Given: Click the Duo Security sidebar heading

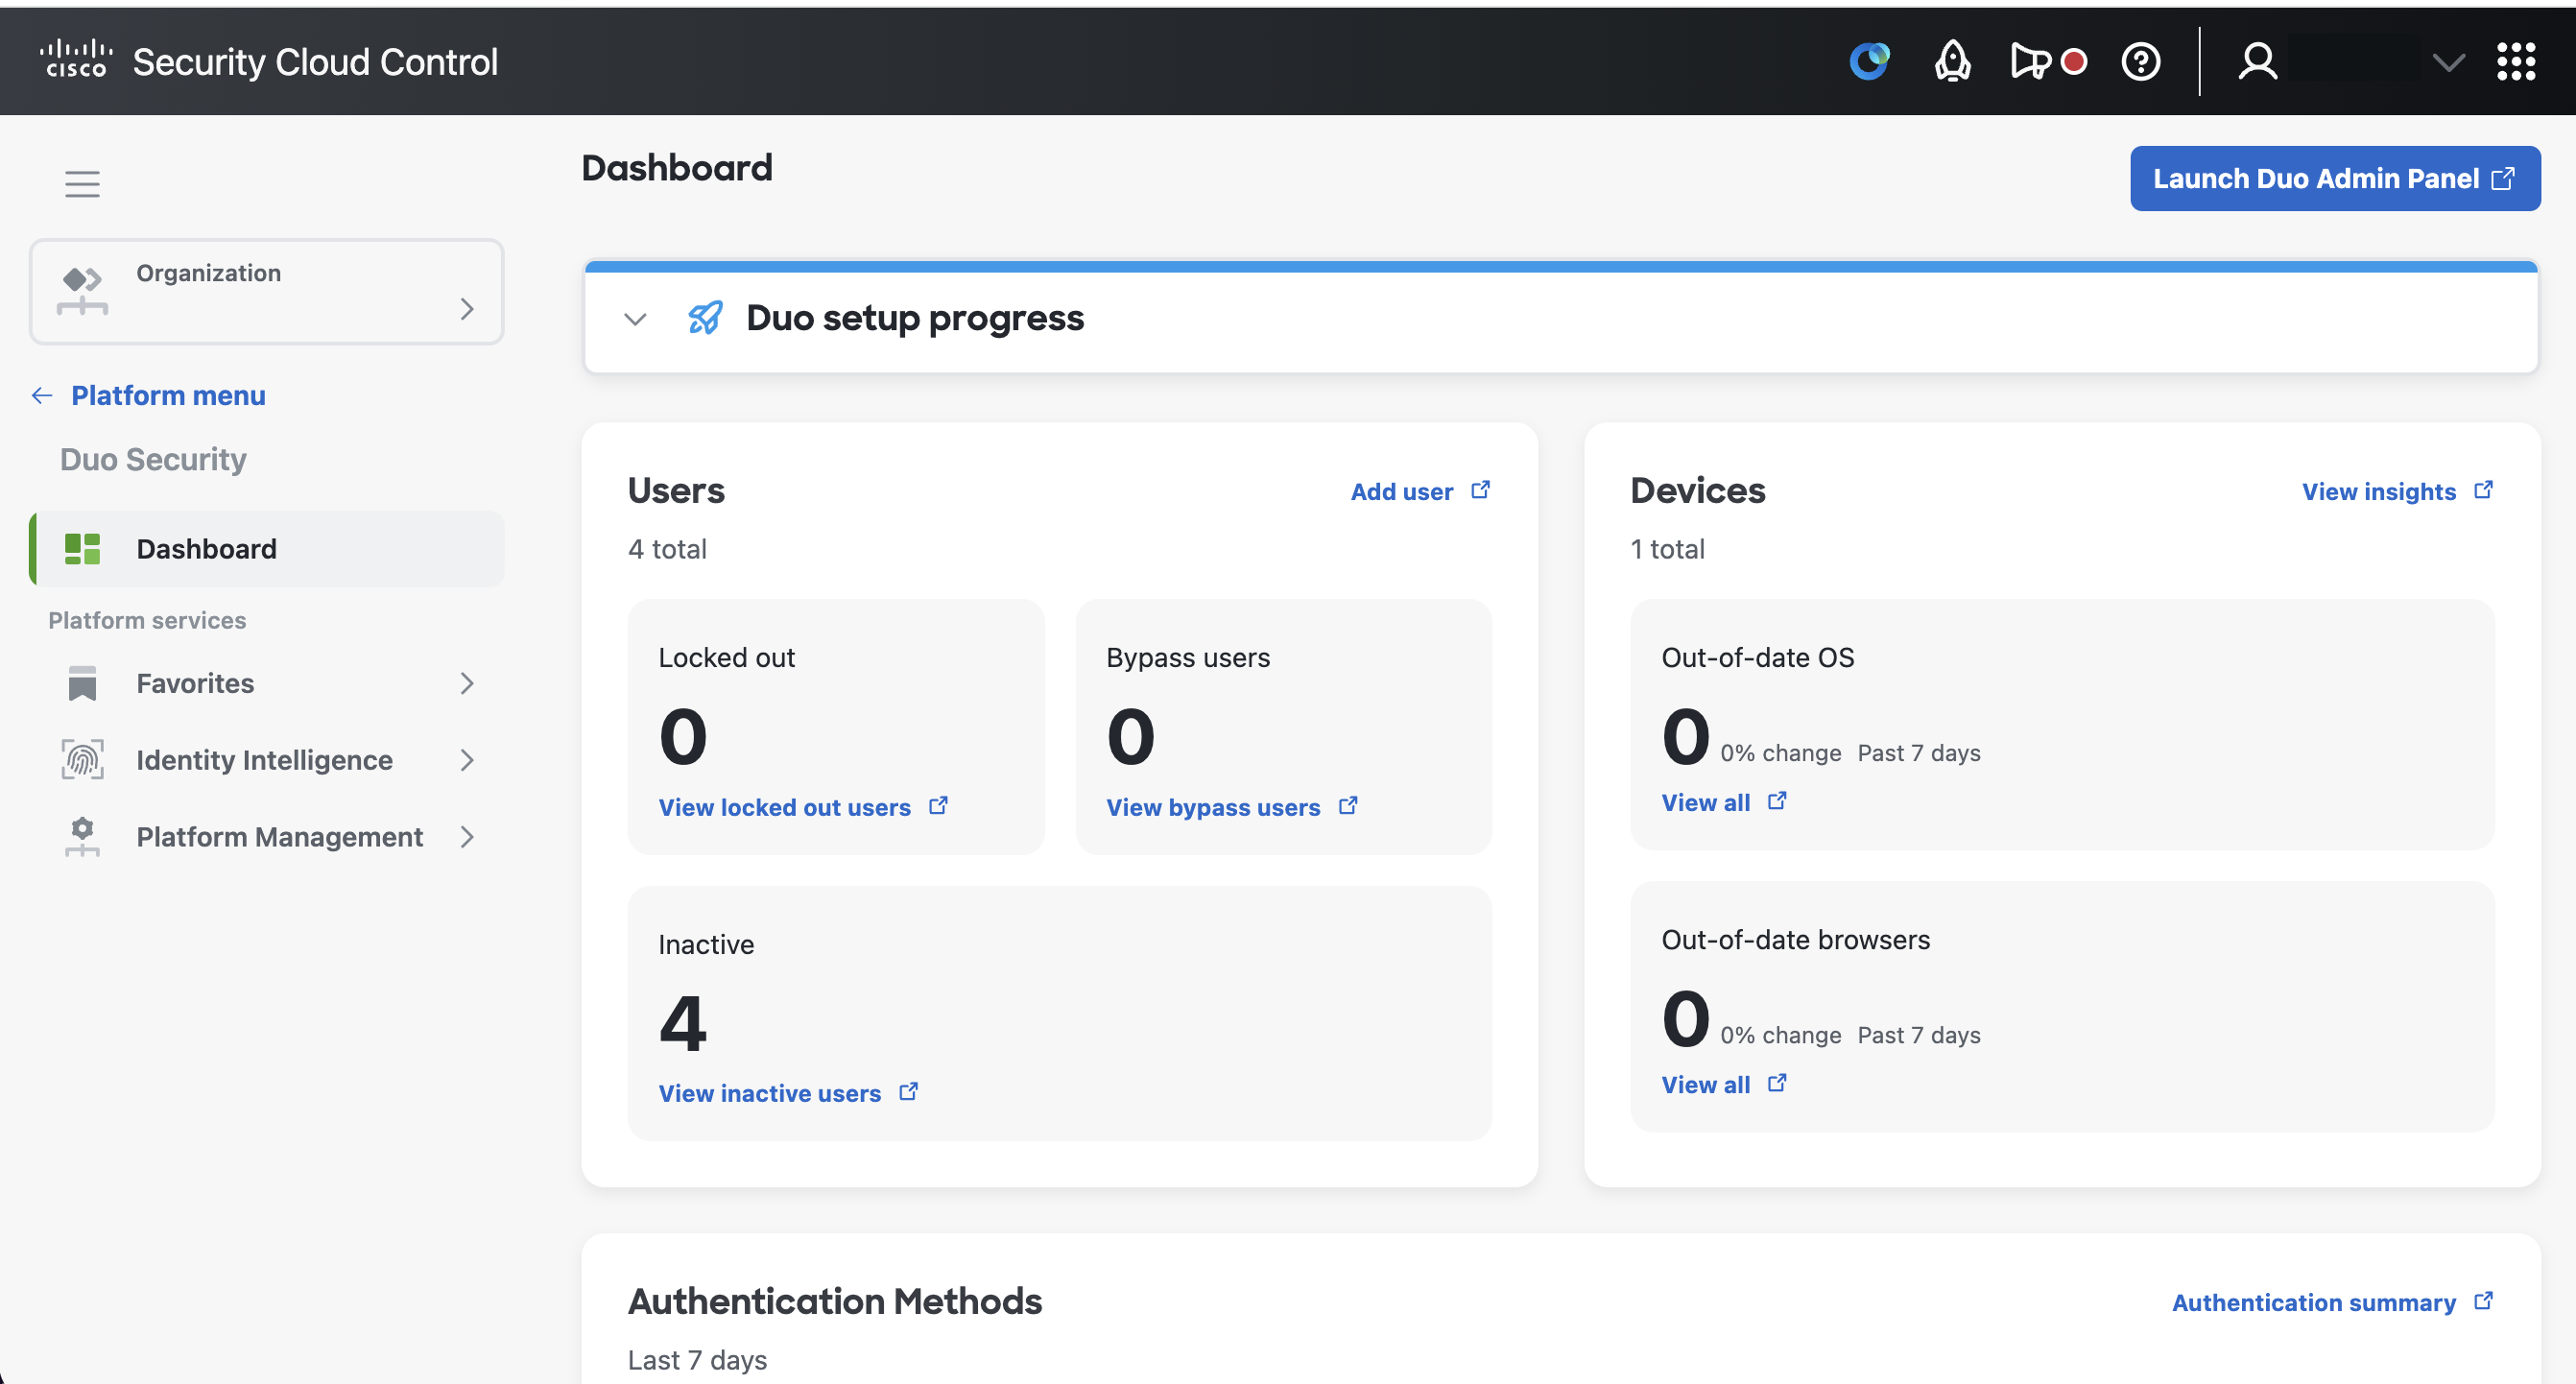Looking at the screenshot, I should [153, 459].
